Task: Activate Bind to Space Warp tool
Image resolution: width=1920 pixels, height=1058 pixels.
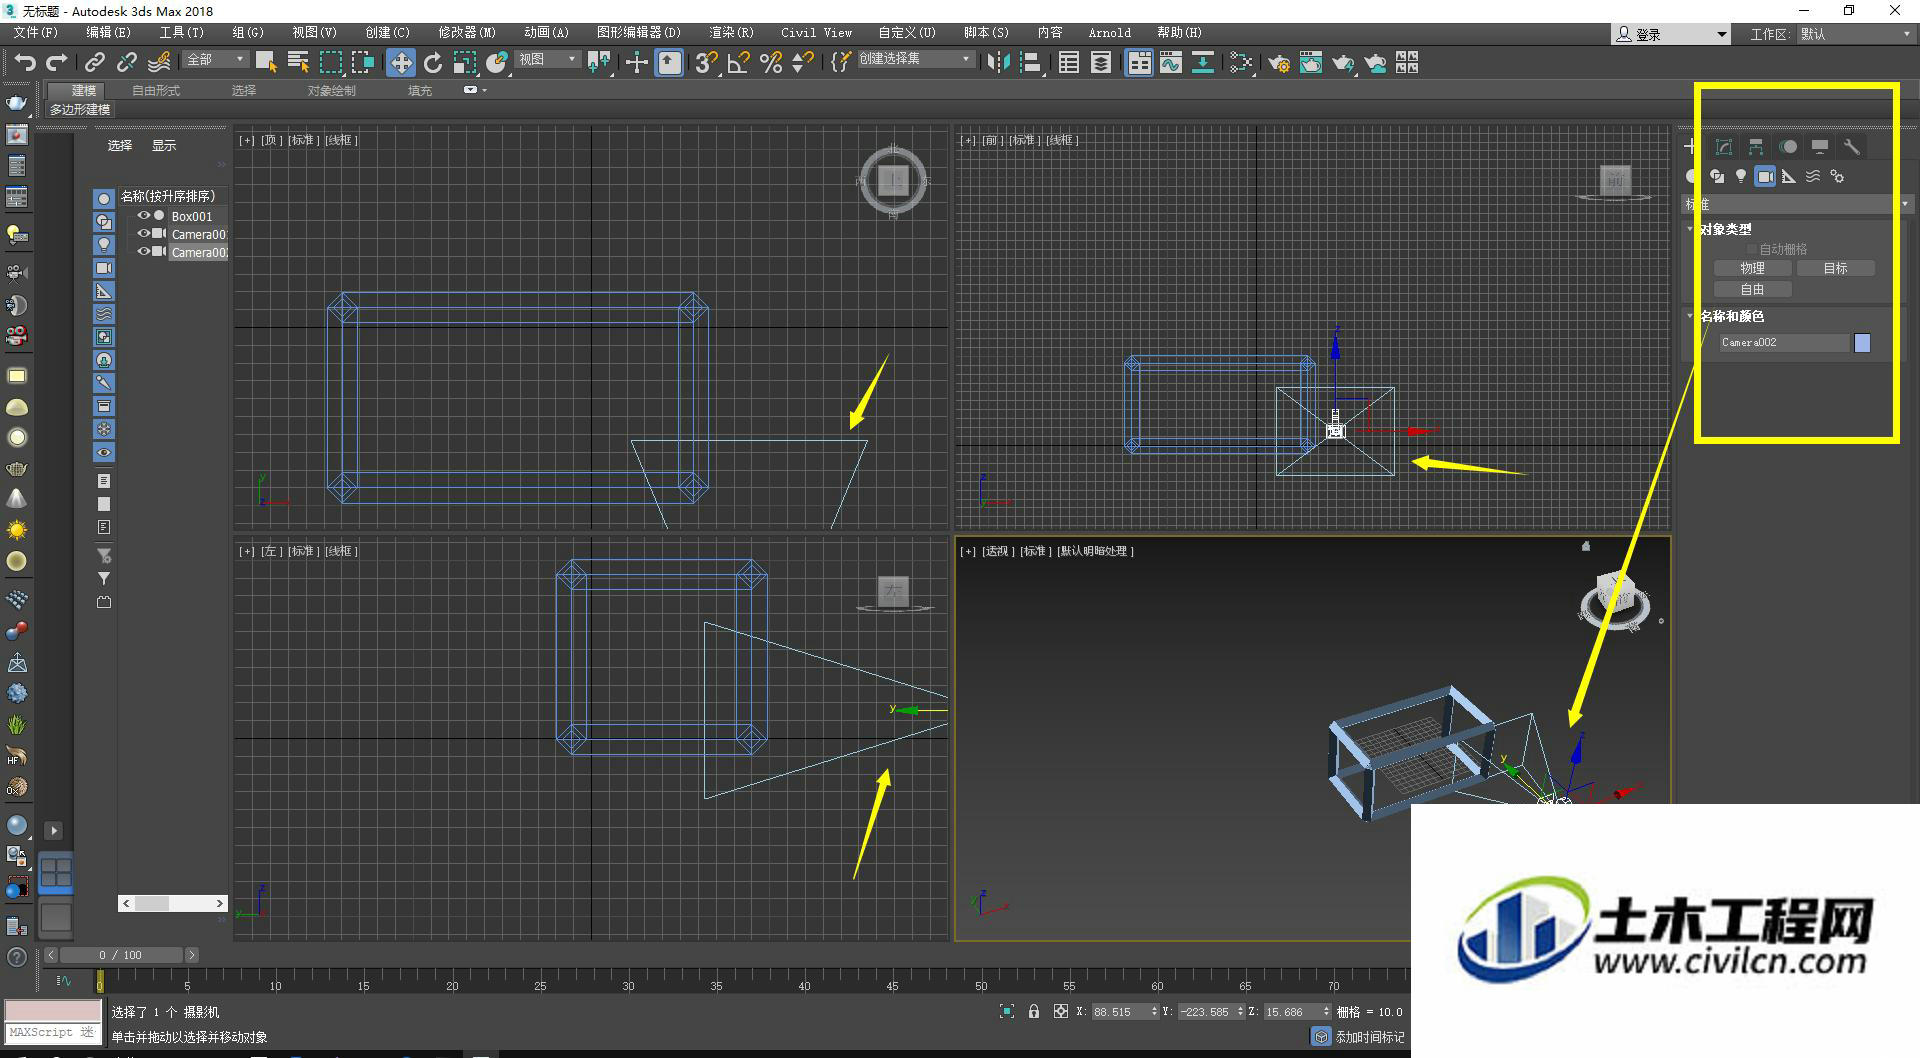Action: (x=159, y=62)
